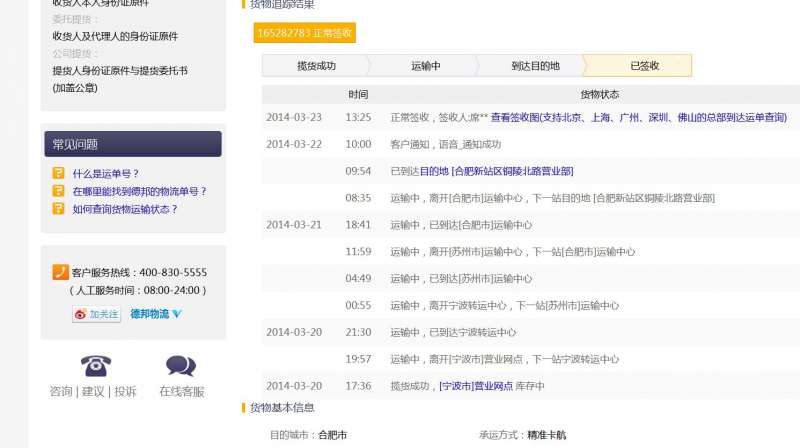Screen dimensions: 800x448
Task: Open 在哪里能找到德邦的物流单号 FAQ link
Action: click(x=139, y=191)
